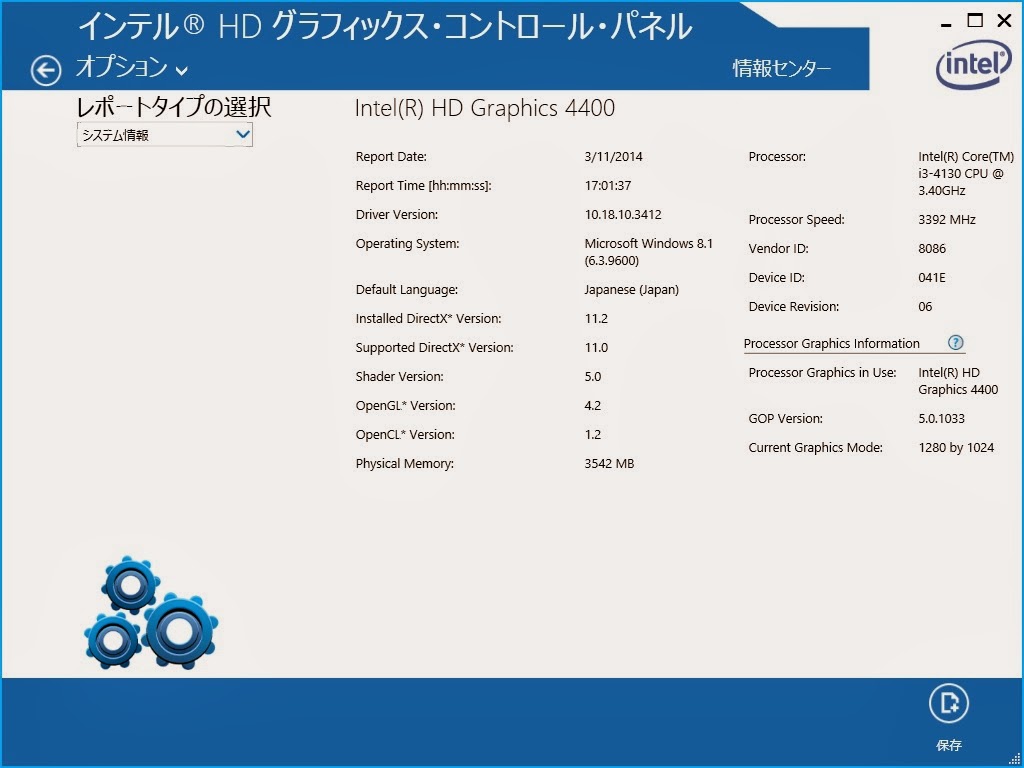This screenshot has width=1024, height=768.
Task: Open help via the question mark icon
Action: tap(956, 343)
